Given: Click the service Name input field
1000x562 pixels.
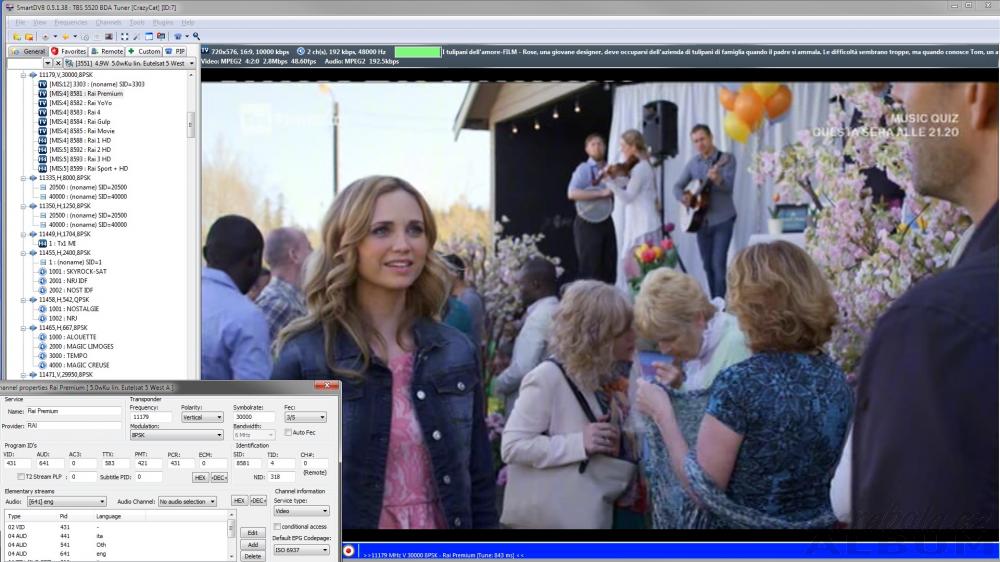Looking at the screenshot, I should [73, 411].
